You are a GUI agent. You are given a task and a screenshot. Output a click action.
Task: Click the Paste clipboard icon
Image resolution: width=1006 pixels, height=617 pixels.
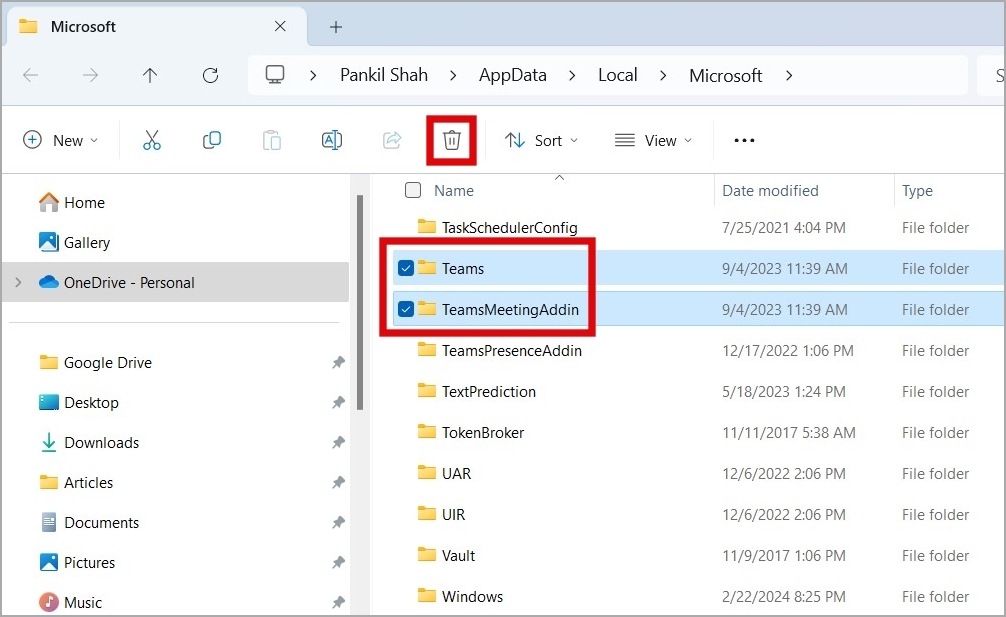[x=271, y=140]
